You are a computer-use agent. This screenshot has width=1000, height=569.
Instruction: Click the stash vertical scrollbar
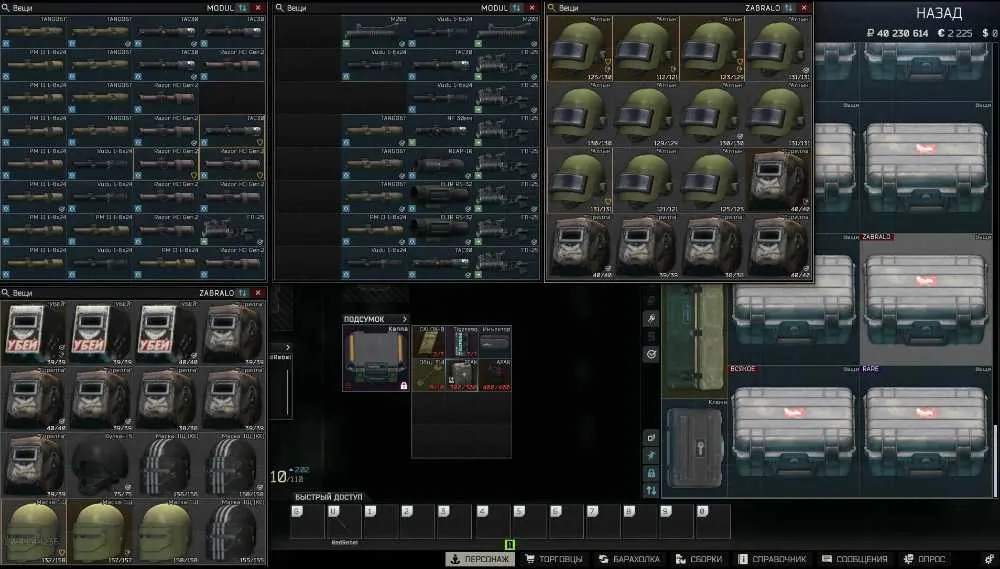[996, 459]
